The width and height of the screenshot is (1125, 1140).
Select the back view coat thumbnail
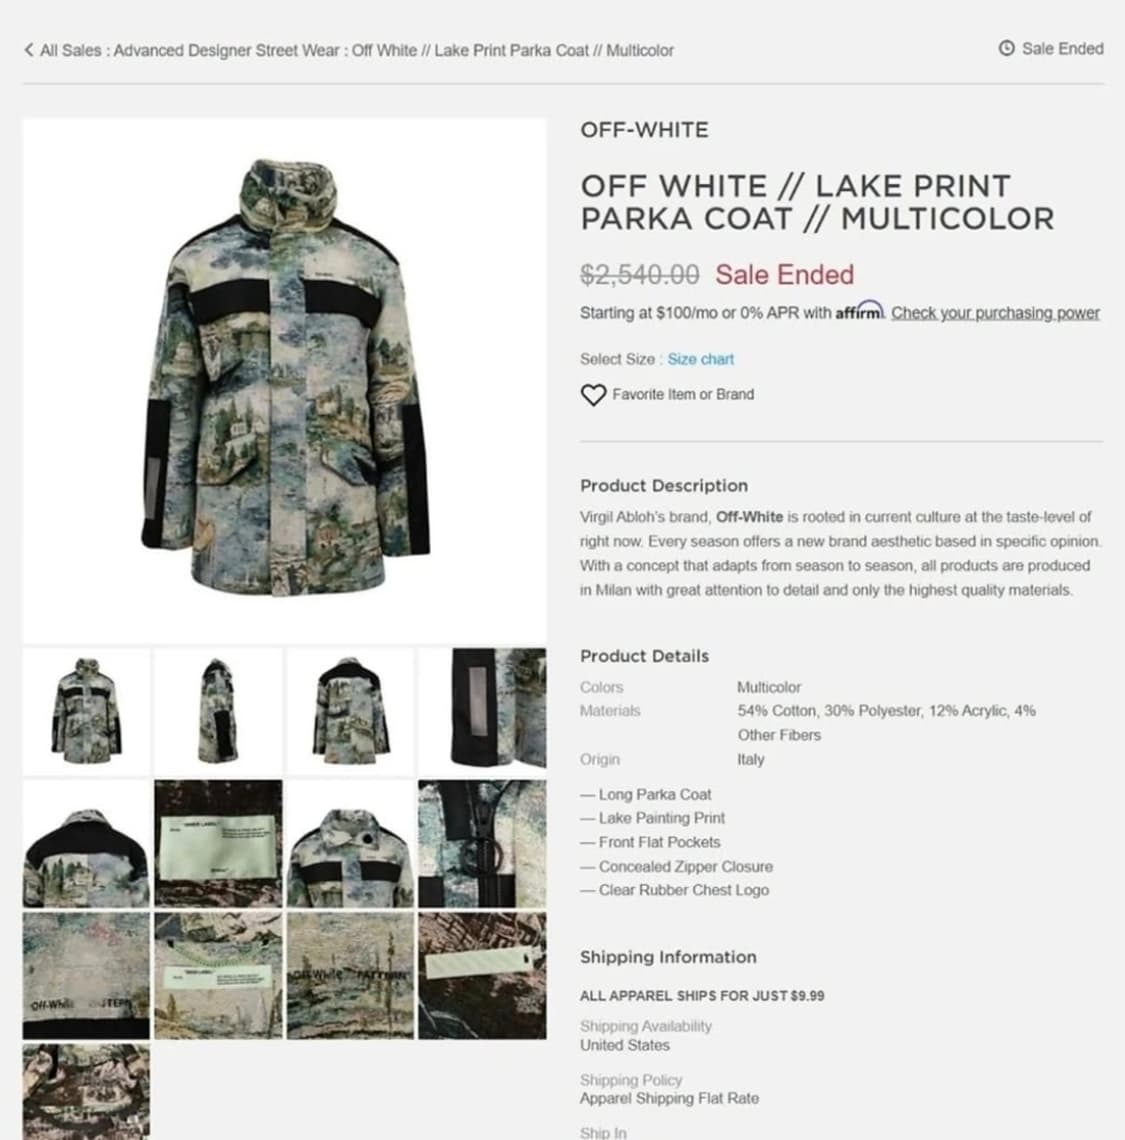coord(351,712)
